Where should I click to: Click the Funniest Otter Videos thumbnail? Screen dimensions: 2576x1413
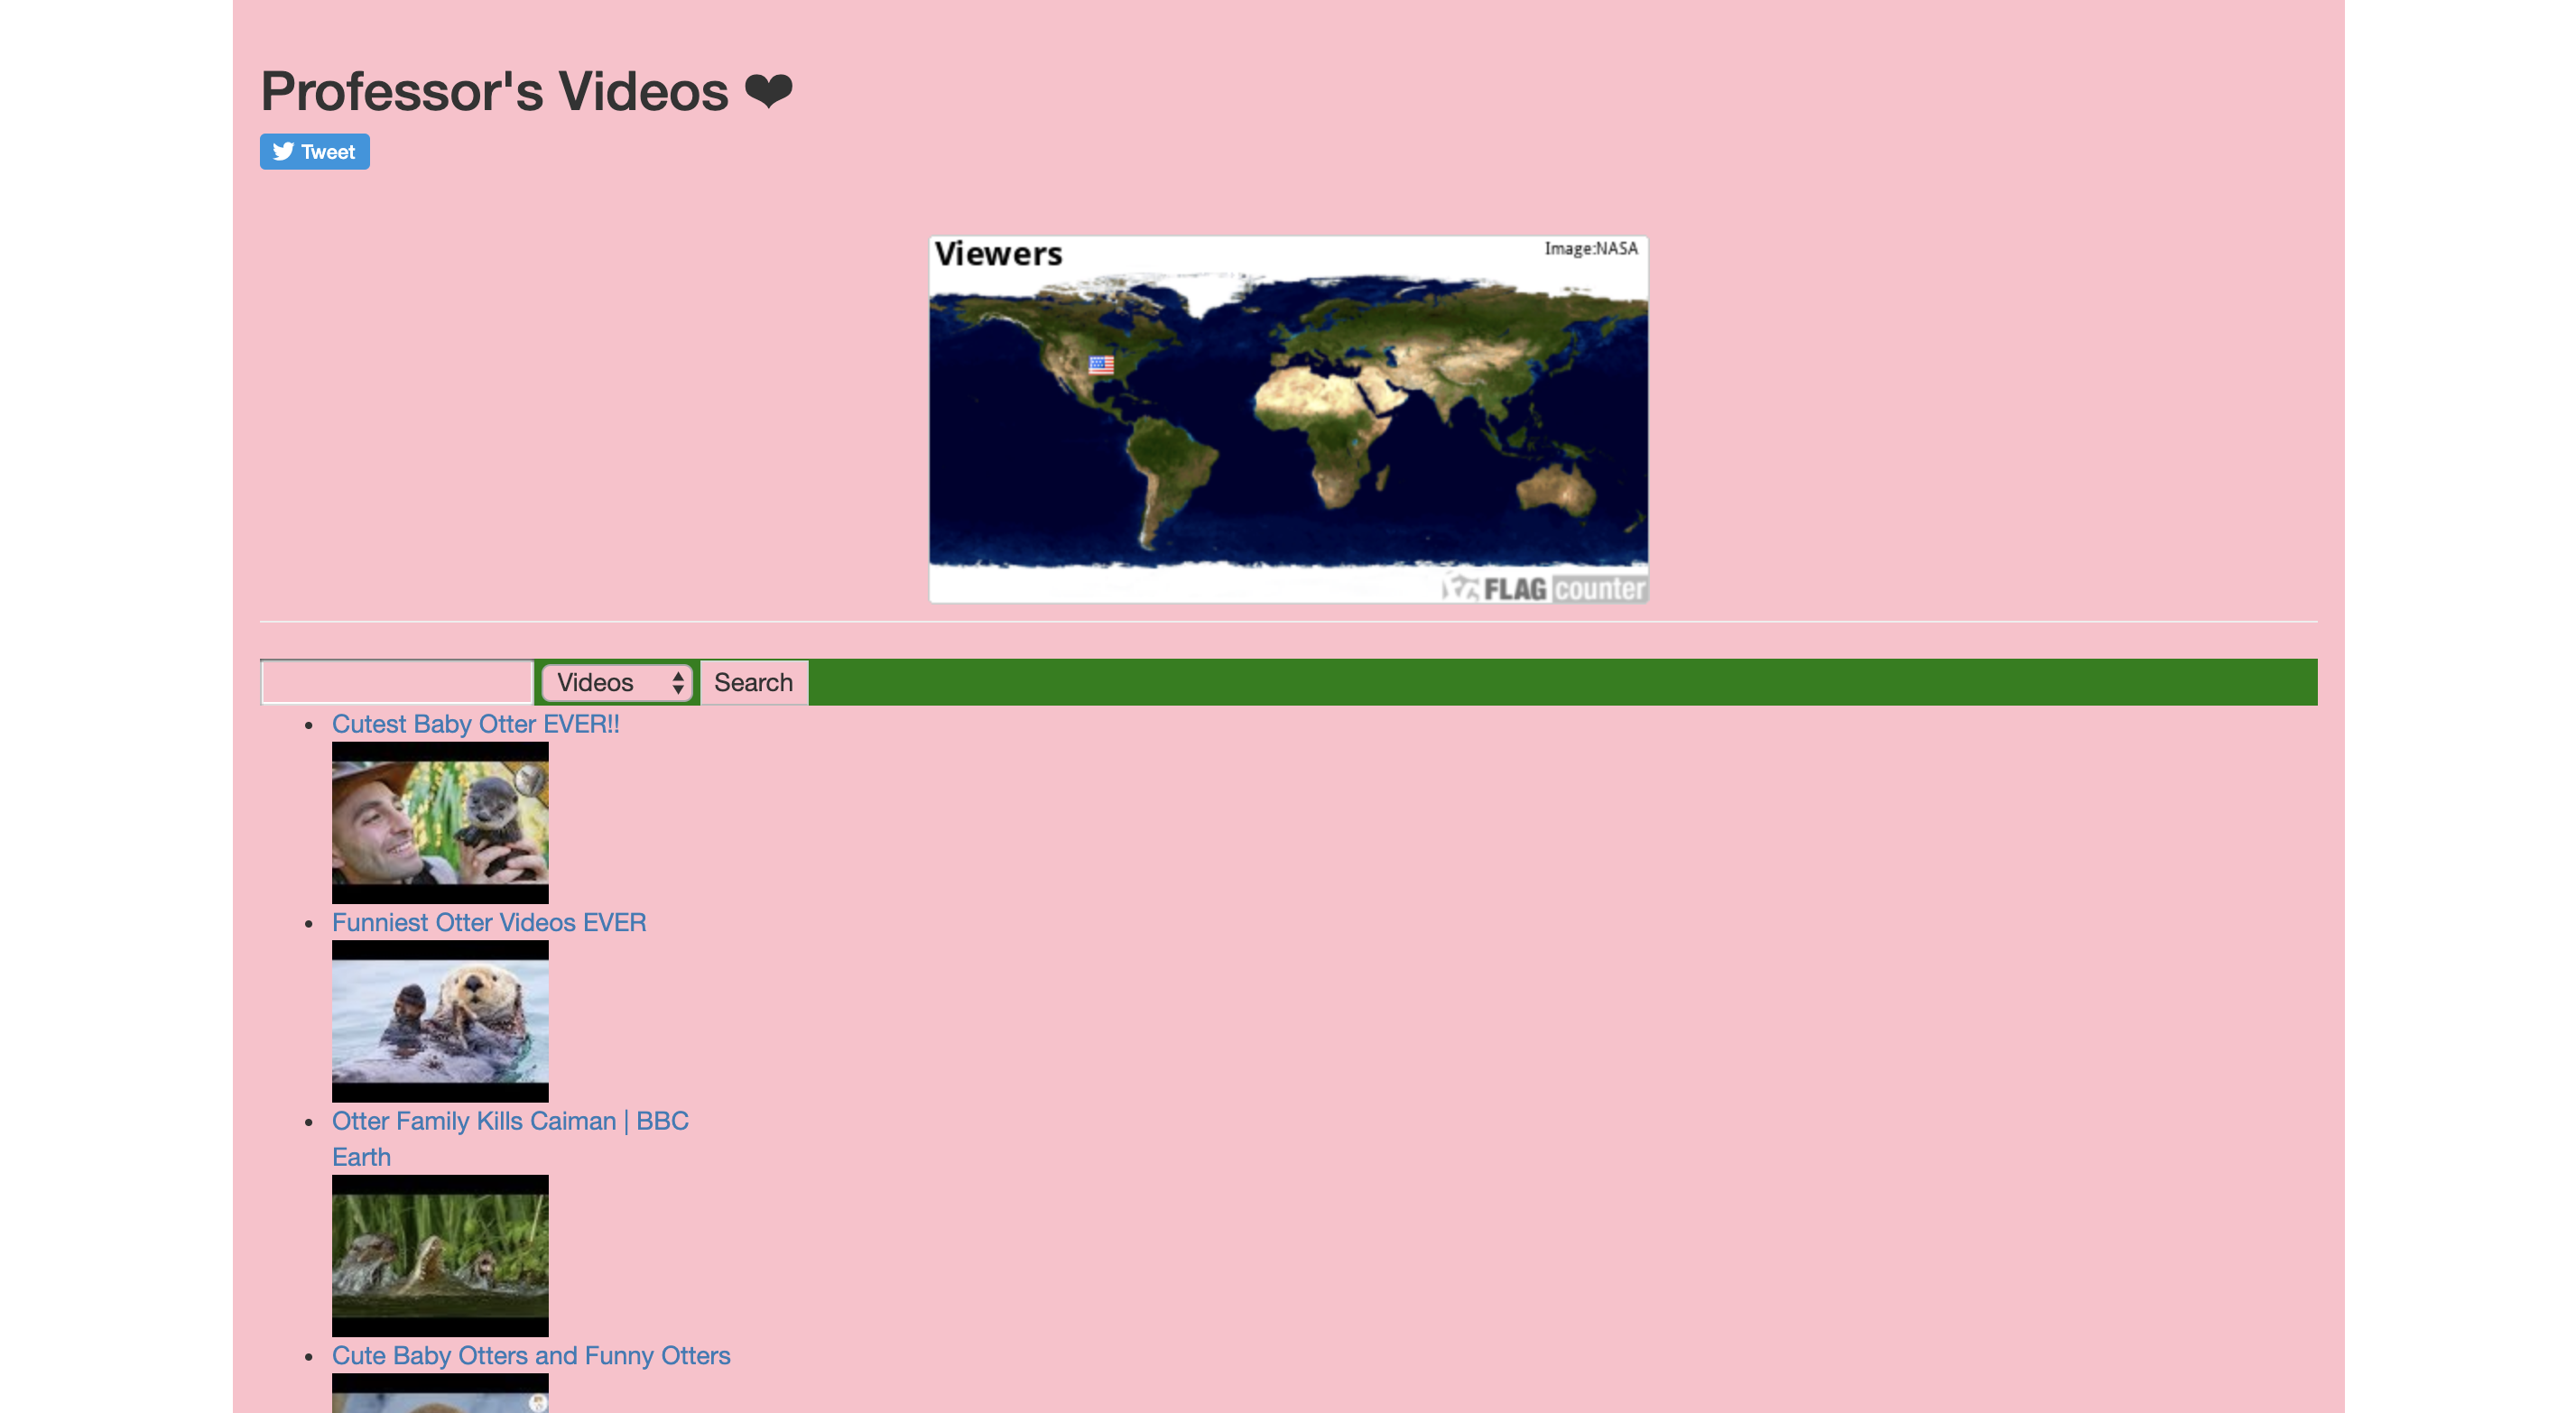point(440,1021)
